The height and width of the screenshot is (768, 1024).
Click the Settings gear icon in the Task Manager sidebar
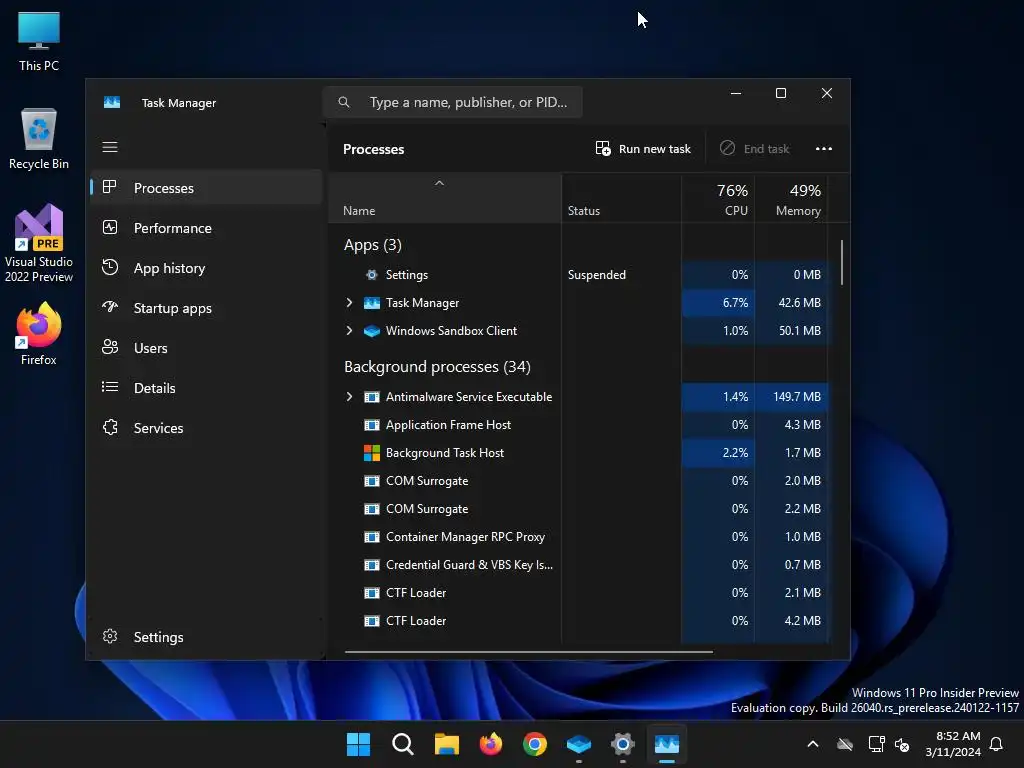click(x=110, y=636)
